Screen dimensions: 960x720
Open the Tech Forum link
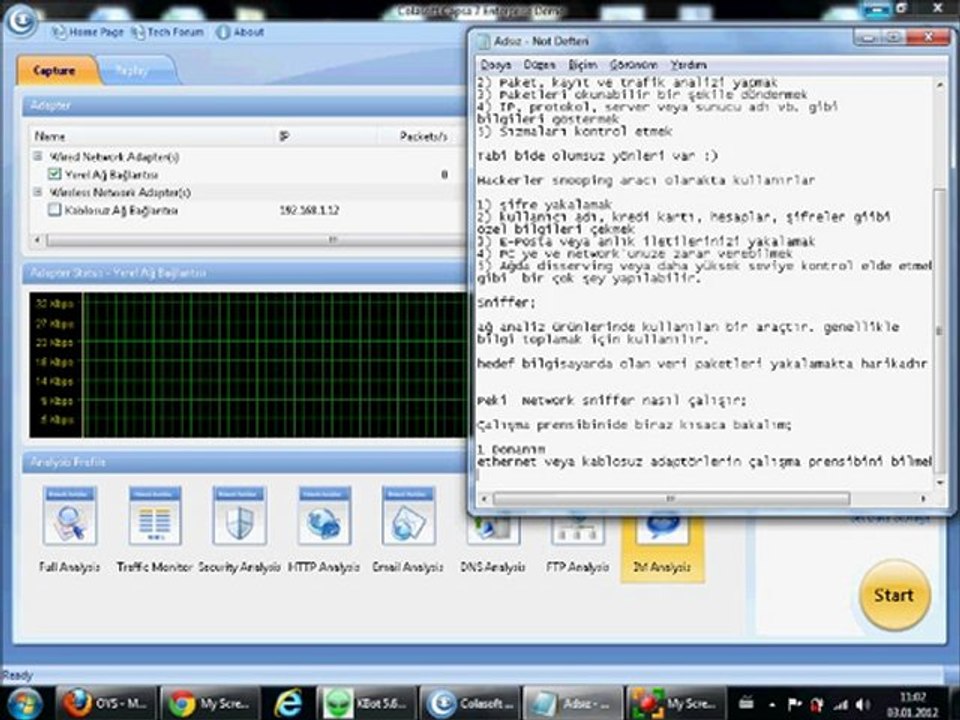click(168, 32)
